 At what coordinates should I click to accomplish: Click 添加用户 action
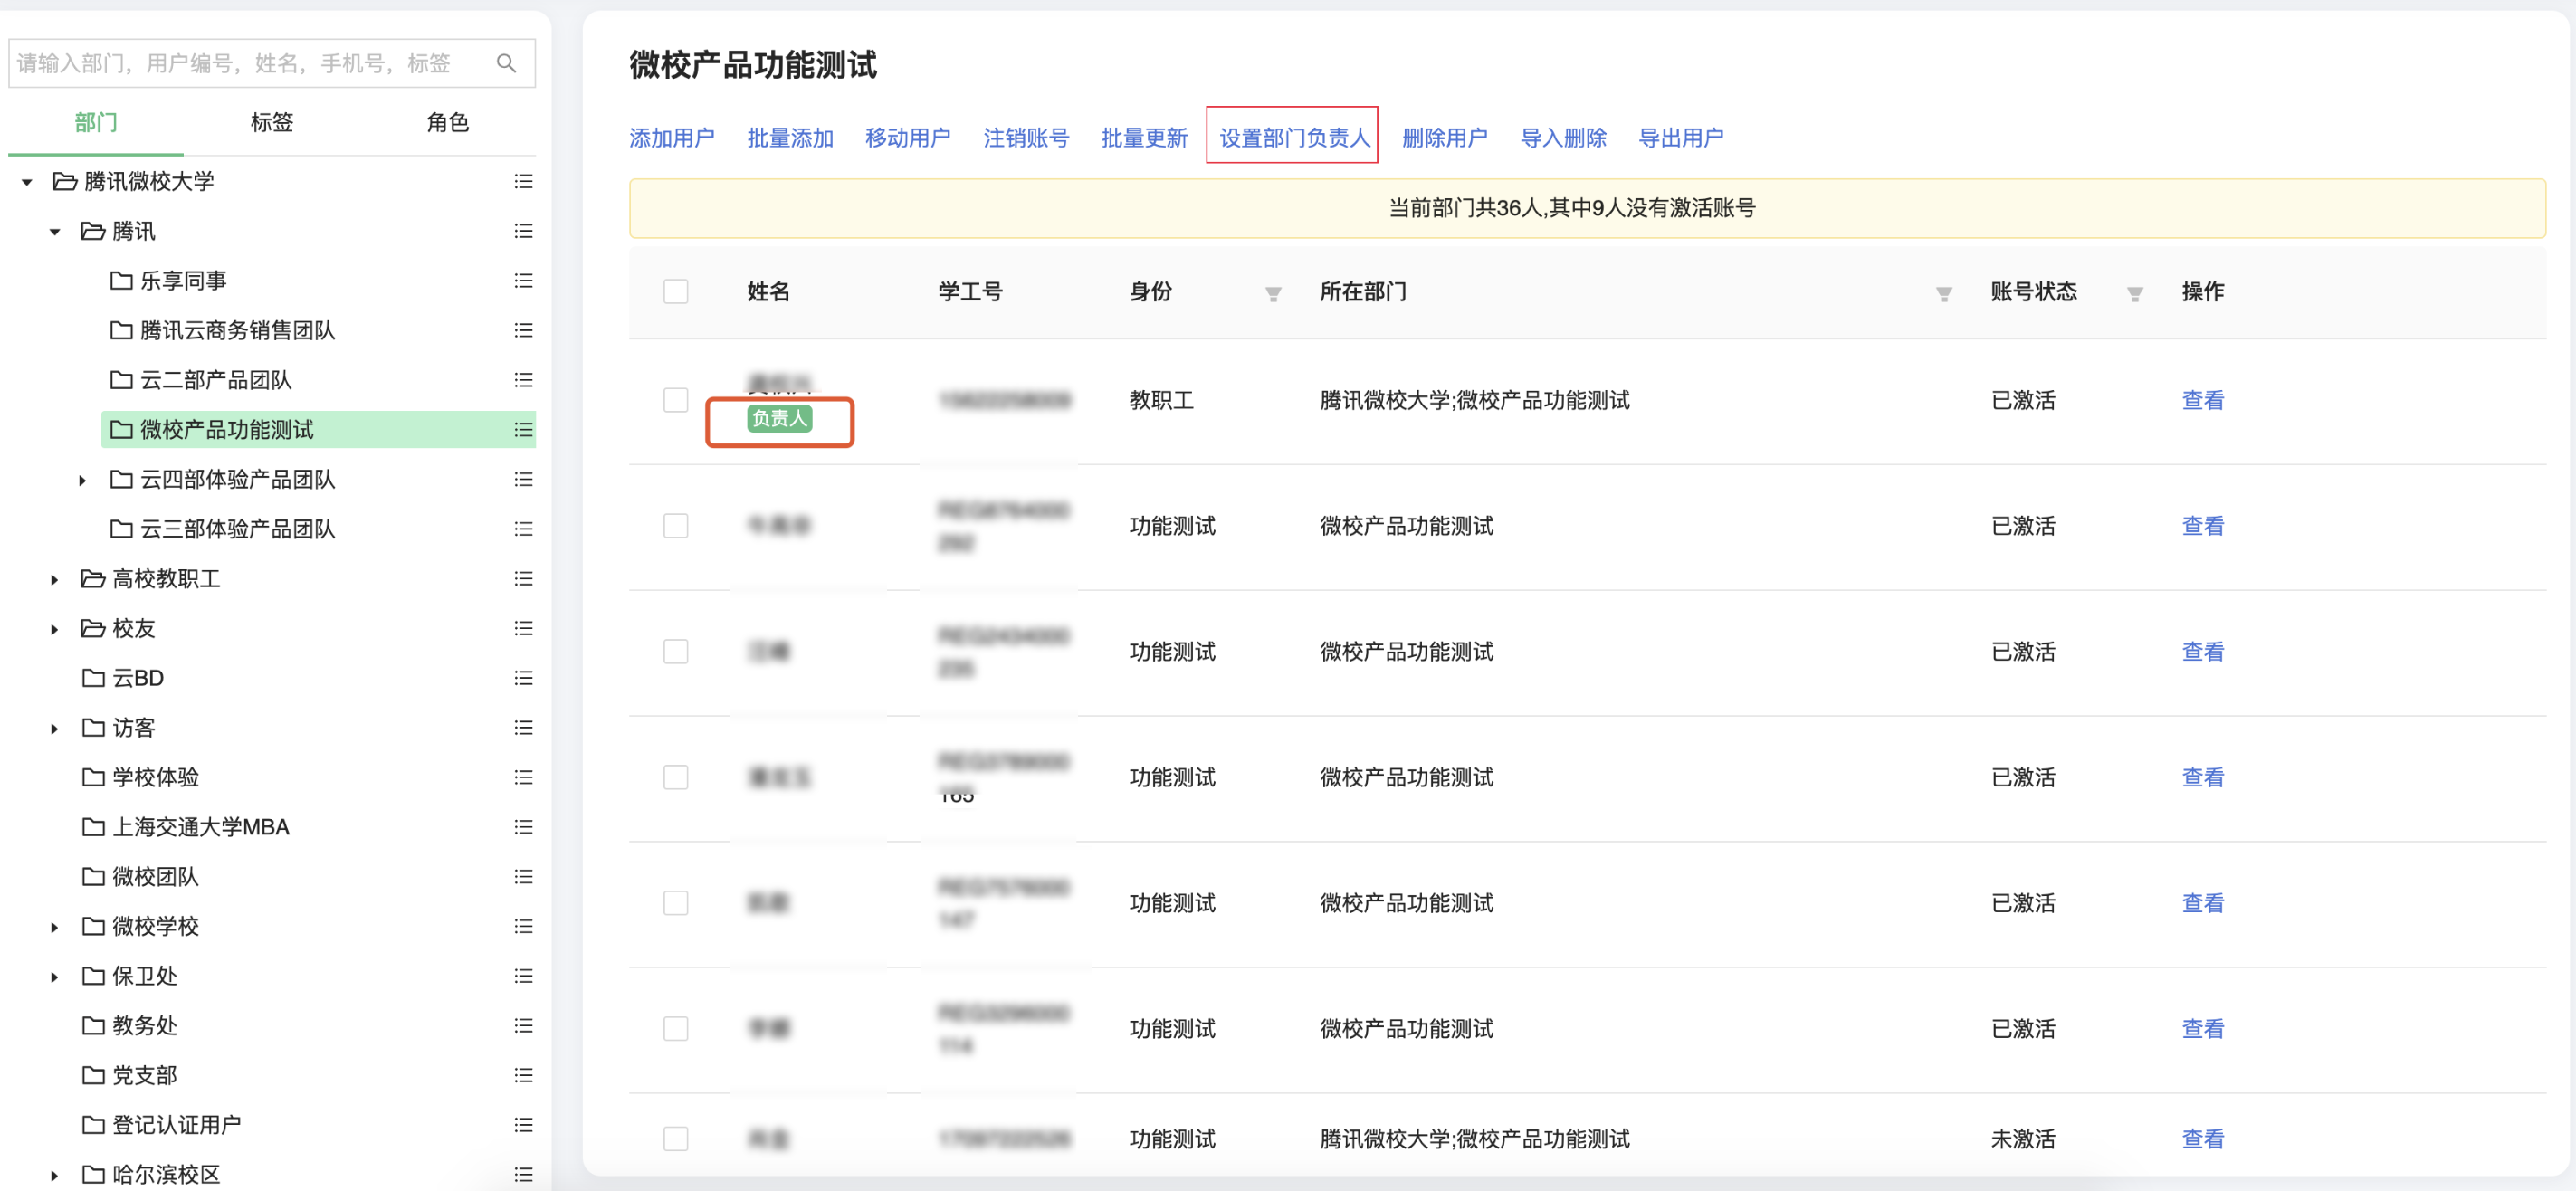pyautogui.click(x=672, y=138)
